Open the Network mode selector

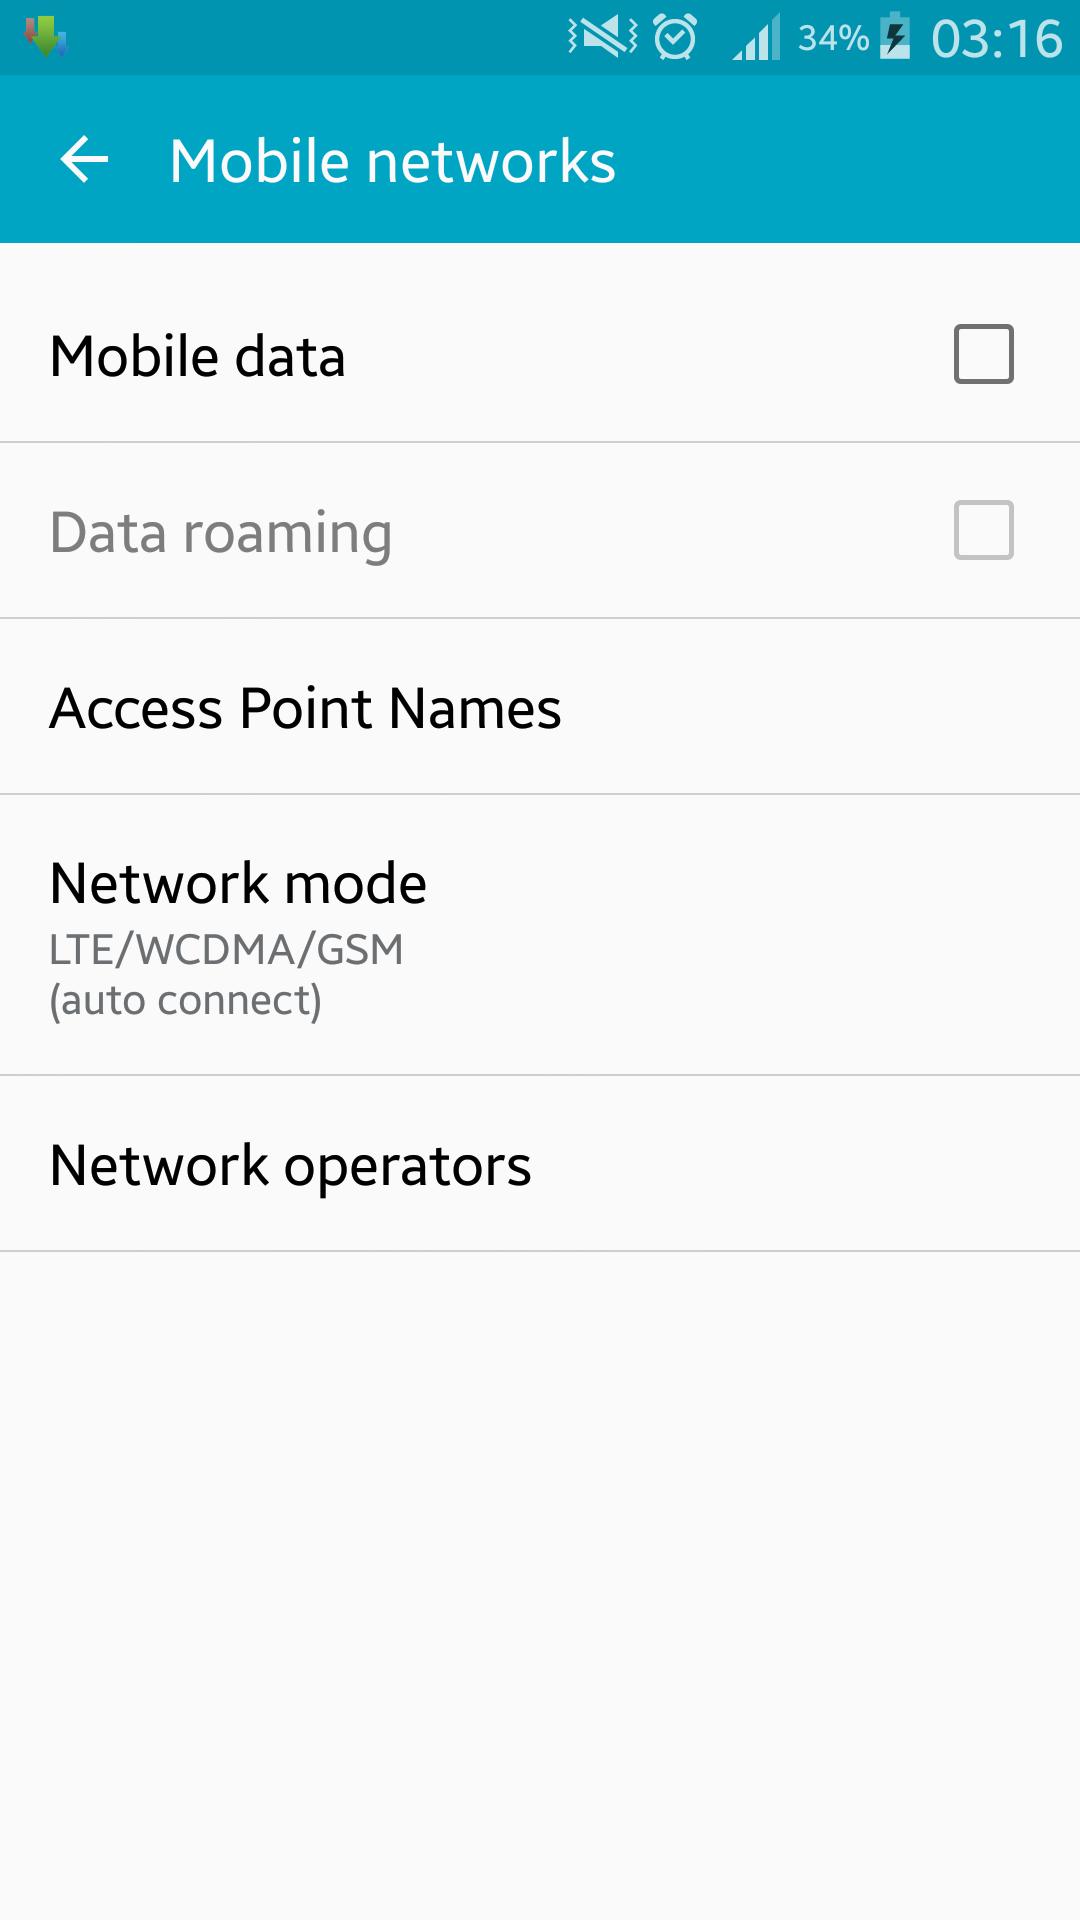tap(238, 884)
